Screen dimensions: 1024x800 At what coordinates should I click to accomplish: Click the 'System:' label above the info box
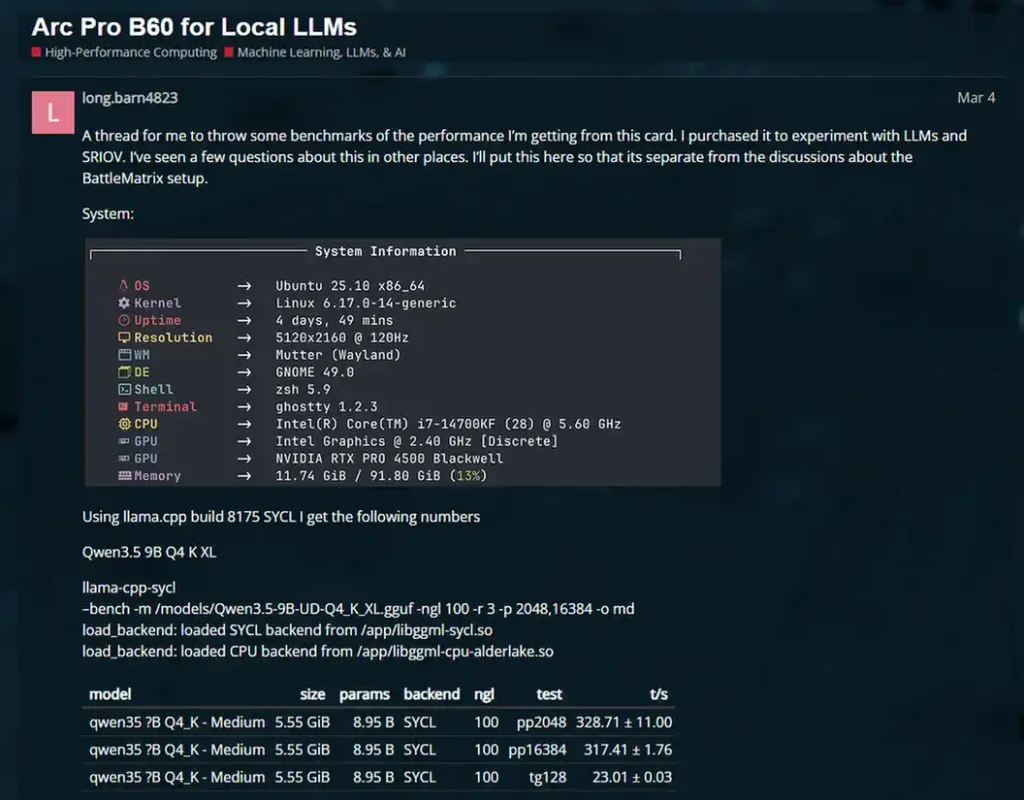[x=108, y=214]
